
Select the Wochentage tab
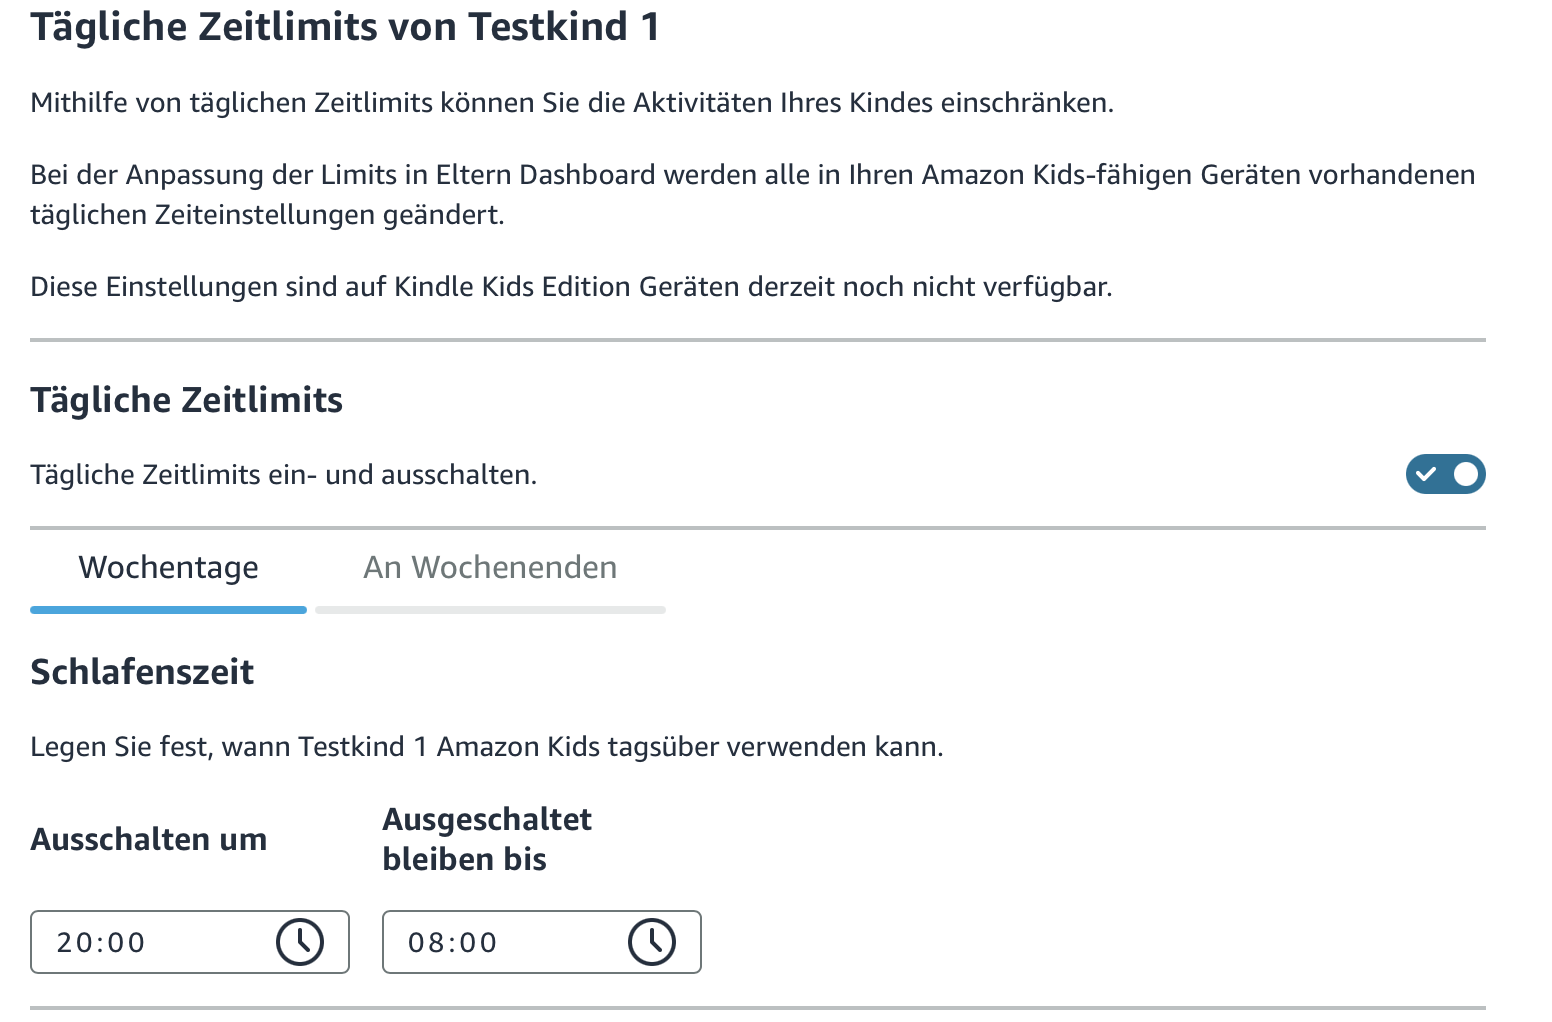pos(168,568)
